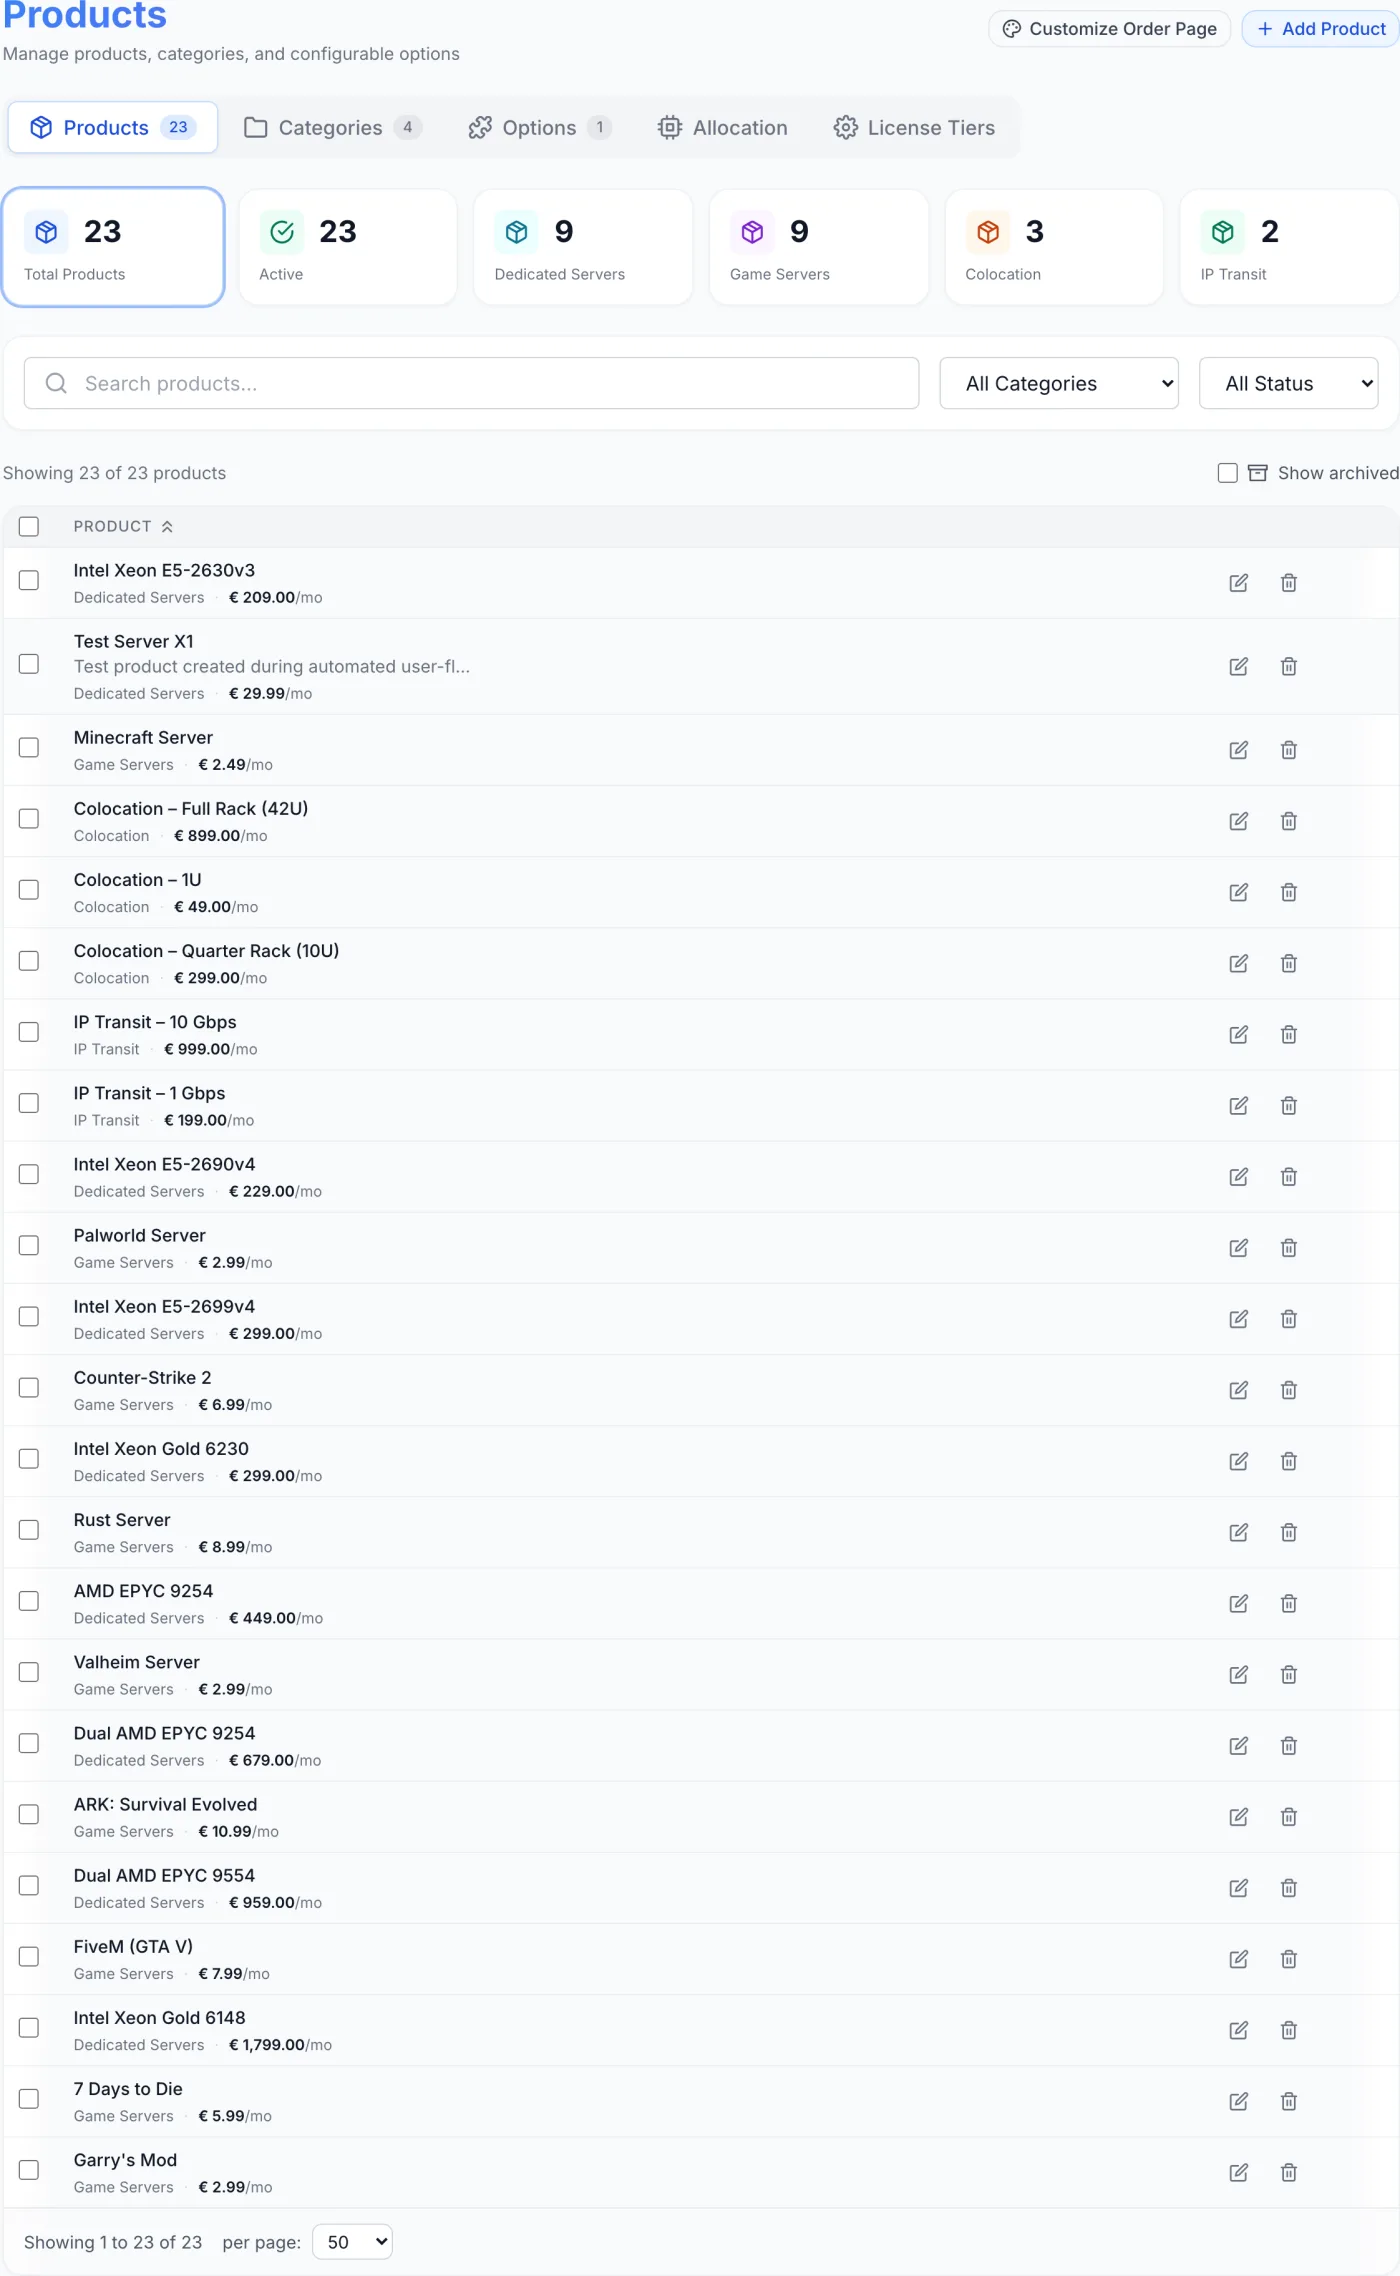
Task: Delete Intel Xeon E5-2699v4 product
Action: 1288,1319
